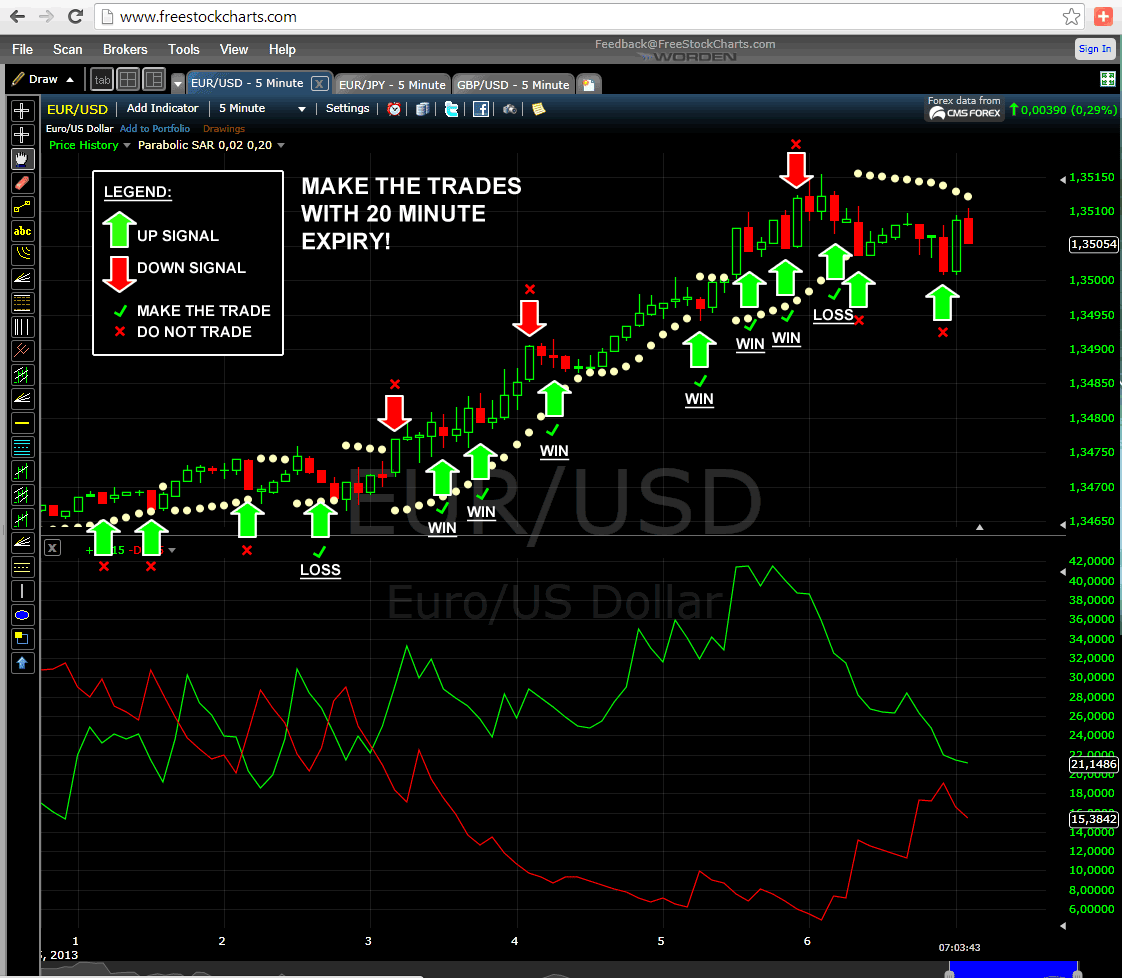Select the eraser tool
Viewport: 1122px width, 978px height.
coord(22,183)
